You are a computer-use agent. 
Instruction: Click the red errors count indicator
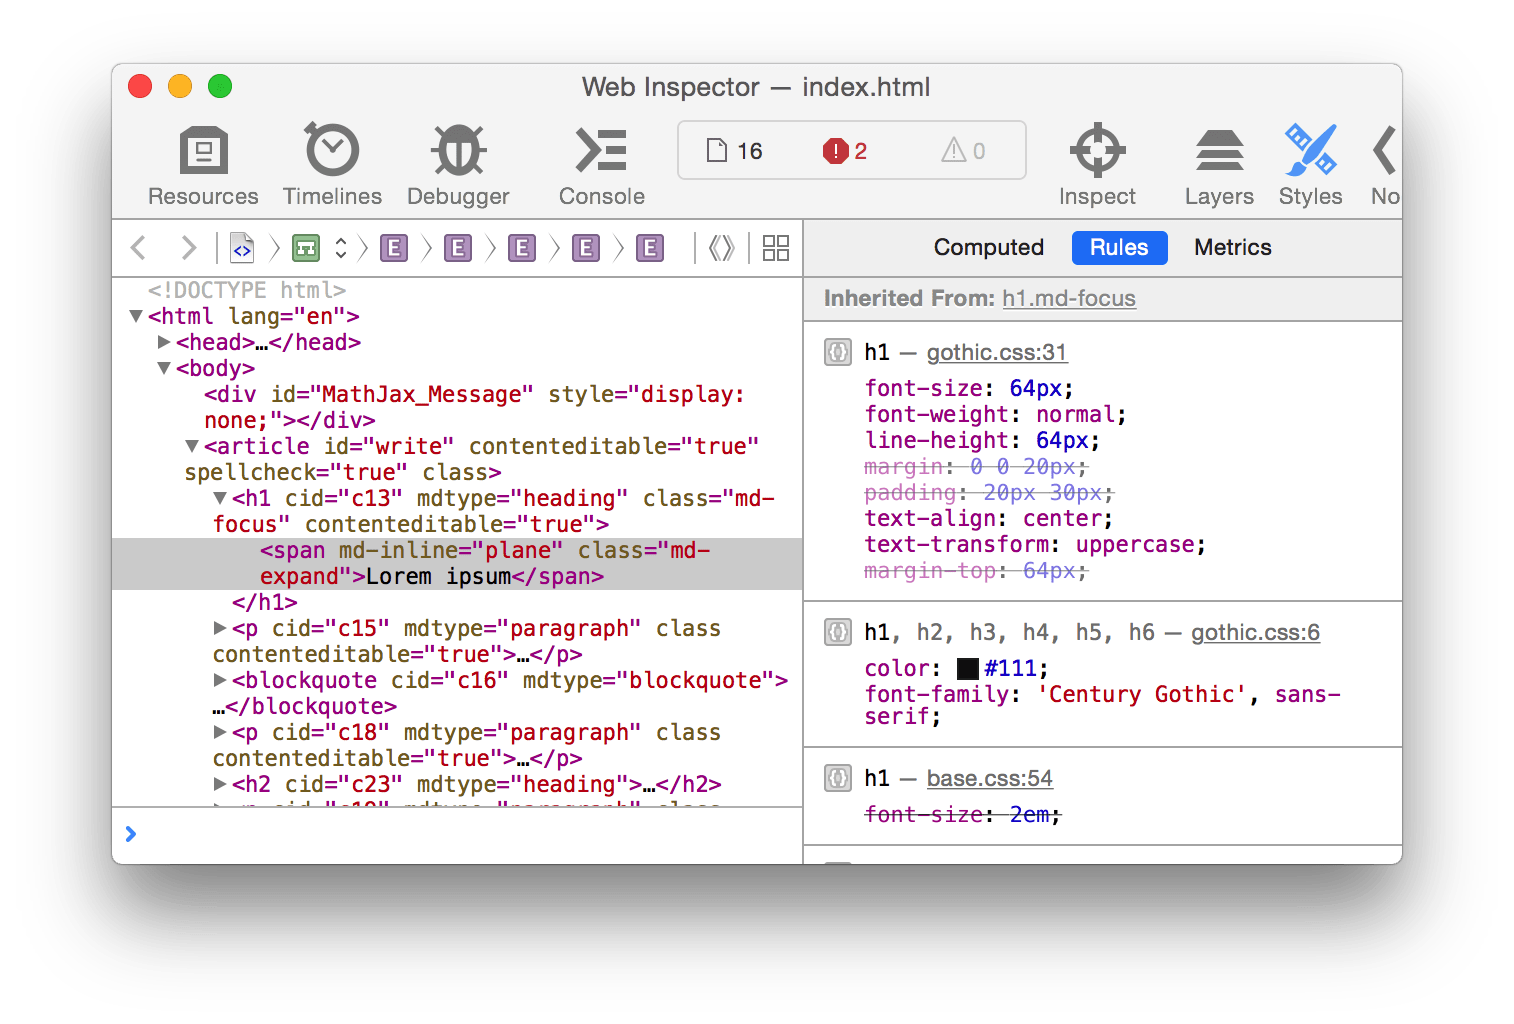pyautogui.click(x=845, y=151)
